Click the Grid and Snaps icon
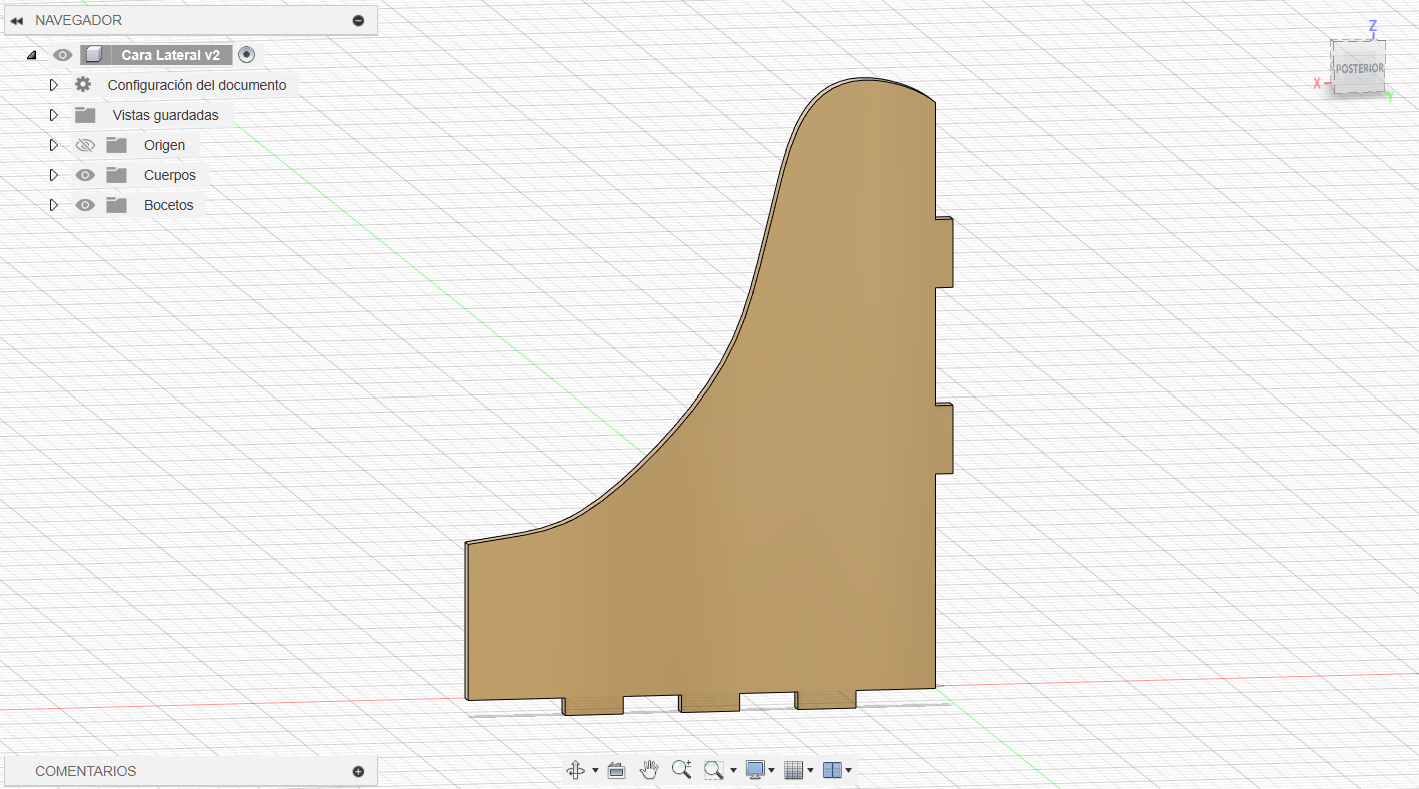This screenshot has width=1419, height=789. click(x=794, y=770)
